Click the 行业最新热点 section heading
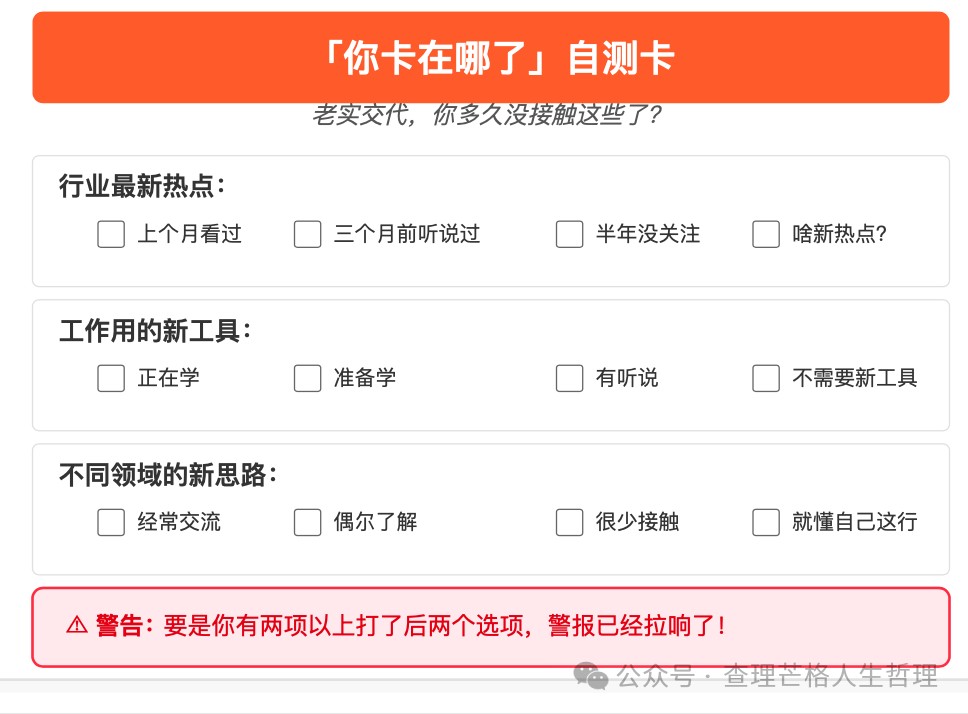Image resolution: width=968 pixels, height=714 pixels. click(x=142, y=186)
